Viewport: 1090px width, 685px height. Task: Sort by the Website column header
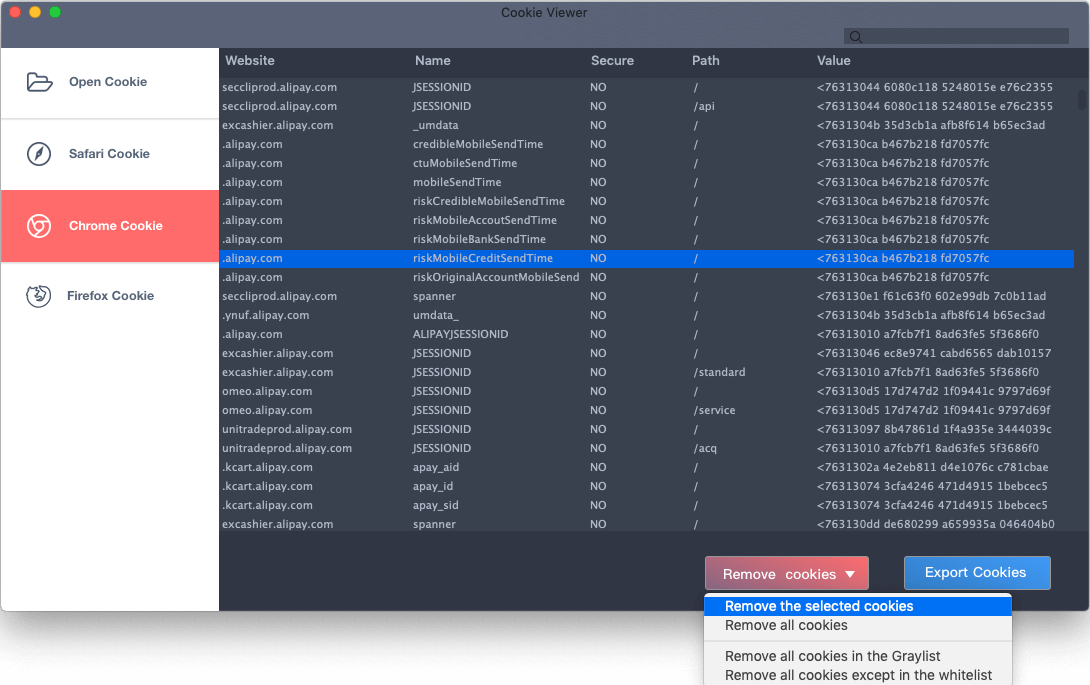tap(250, 61)
